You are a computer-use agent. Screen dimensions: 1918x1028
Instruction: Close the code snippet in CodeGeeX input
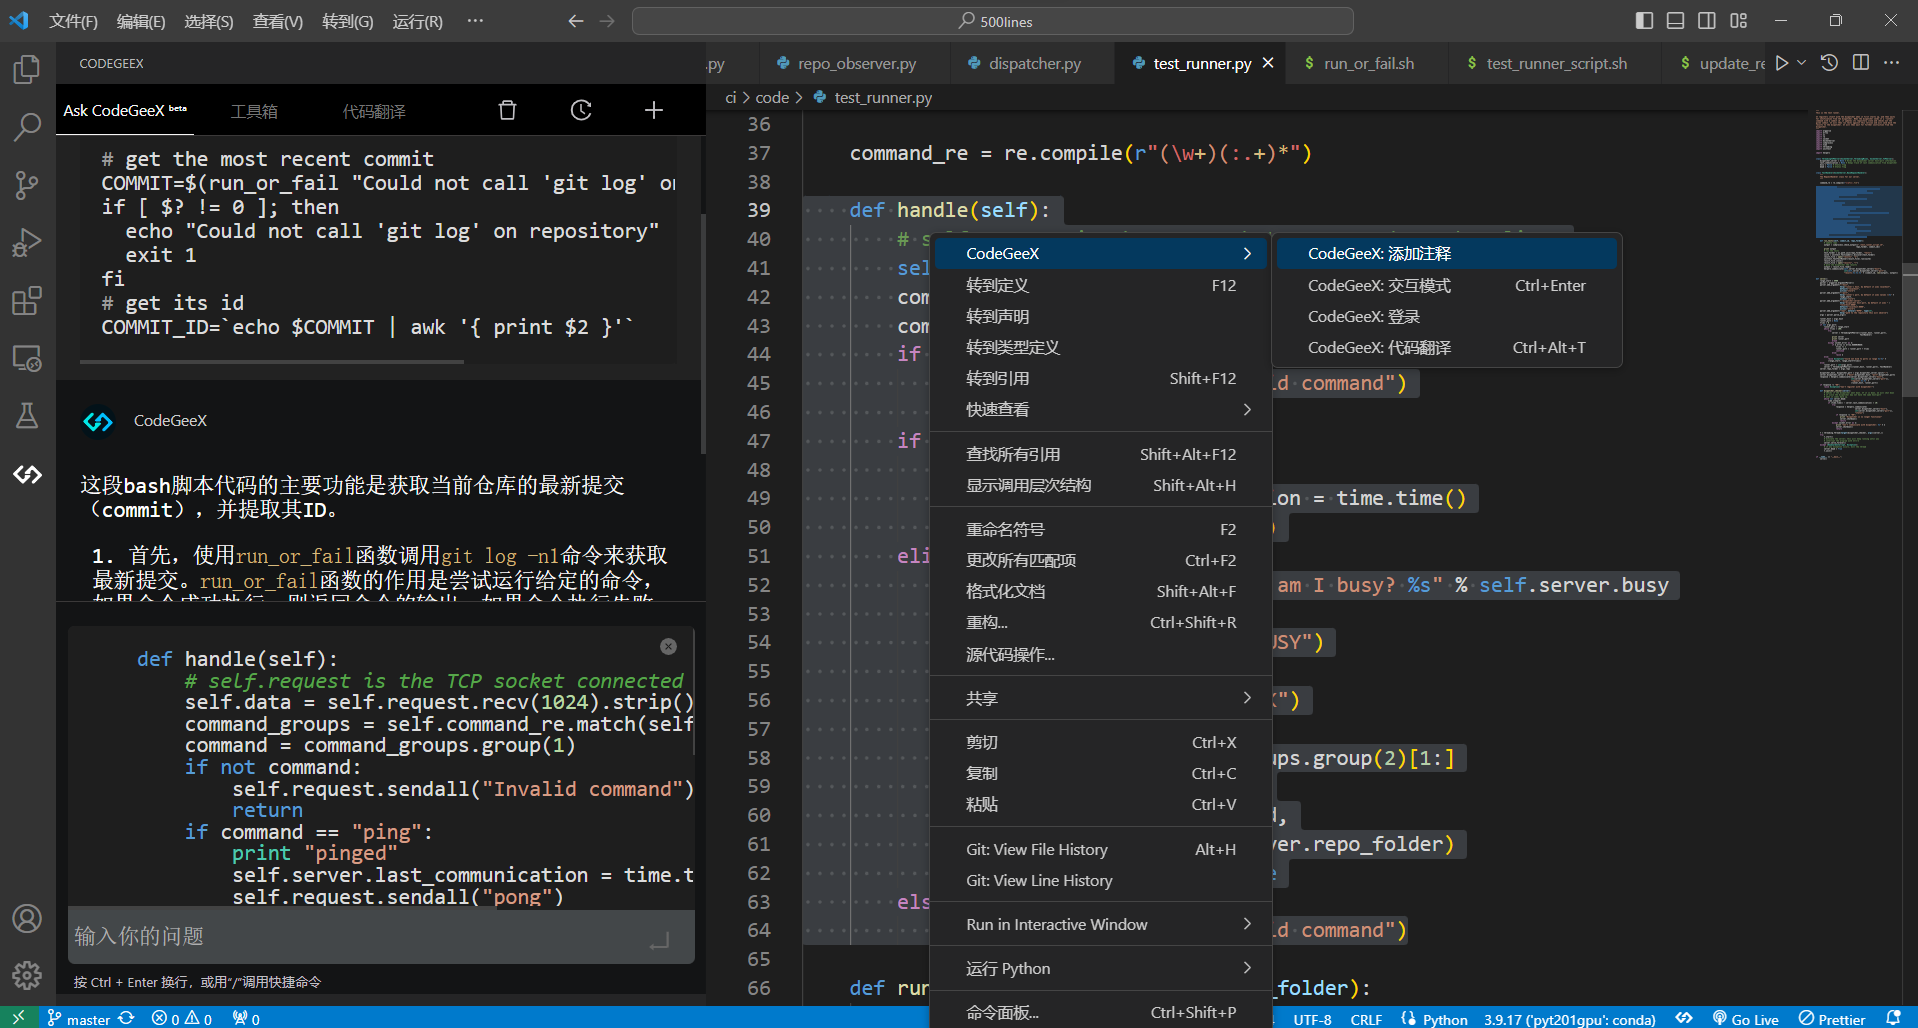(668, 647)
